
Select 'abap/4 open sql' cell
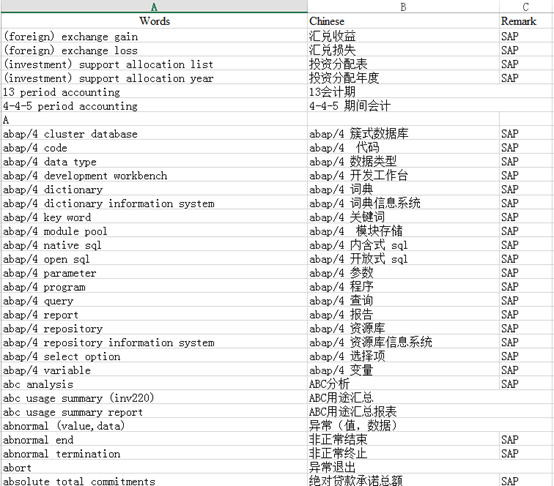pos(154,259)
